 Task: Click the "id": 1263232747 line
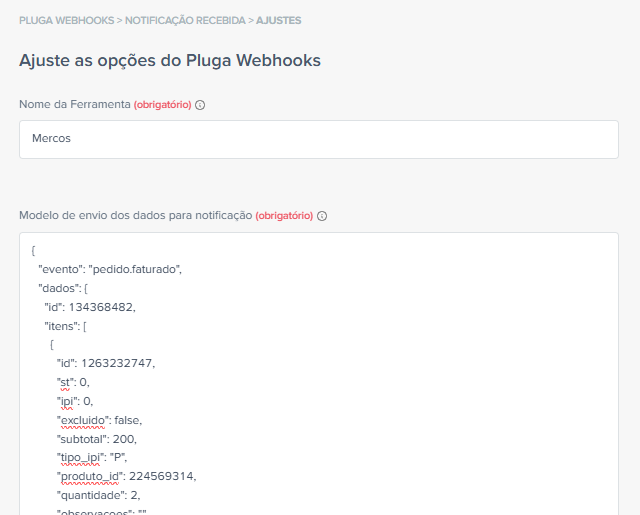tap(106, 363)
